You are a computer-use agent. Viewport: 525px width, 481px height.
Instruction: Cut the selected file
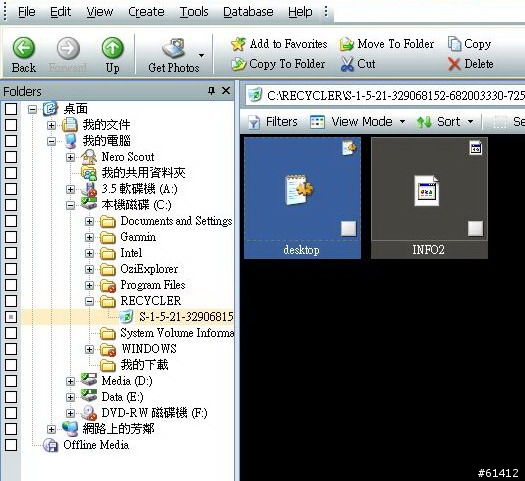pyautogui.click(x=358, y=64)
